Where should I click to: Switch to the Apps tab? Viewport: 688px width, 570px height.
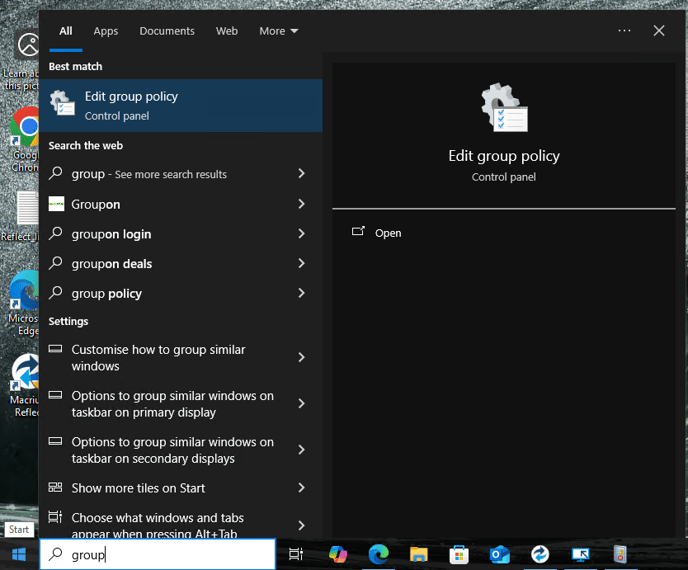106,31
